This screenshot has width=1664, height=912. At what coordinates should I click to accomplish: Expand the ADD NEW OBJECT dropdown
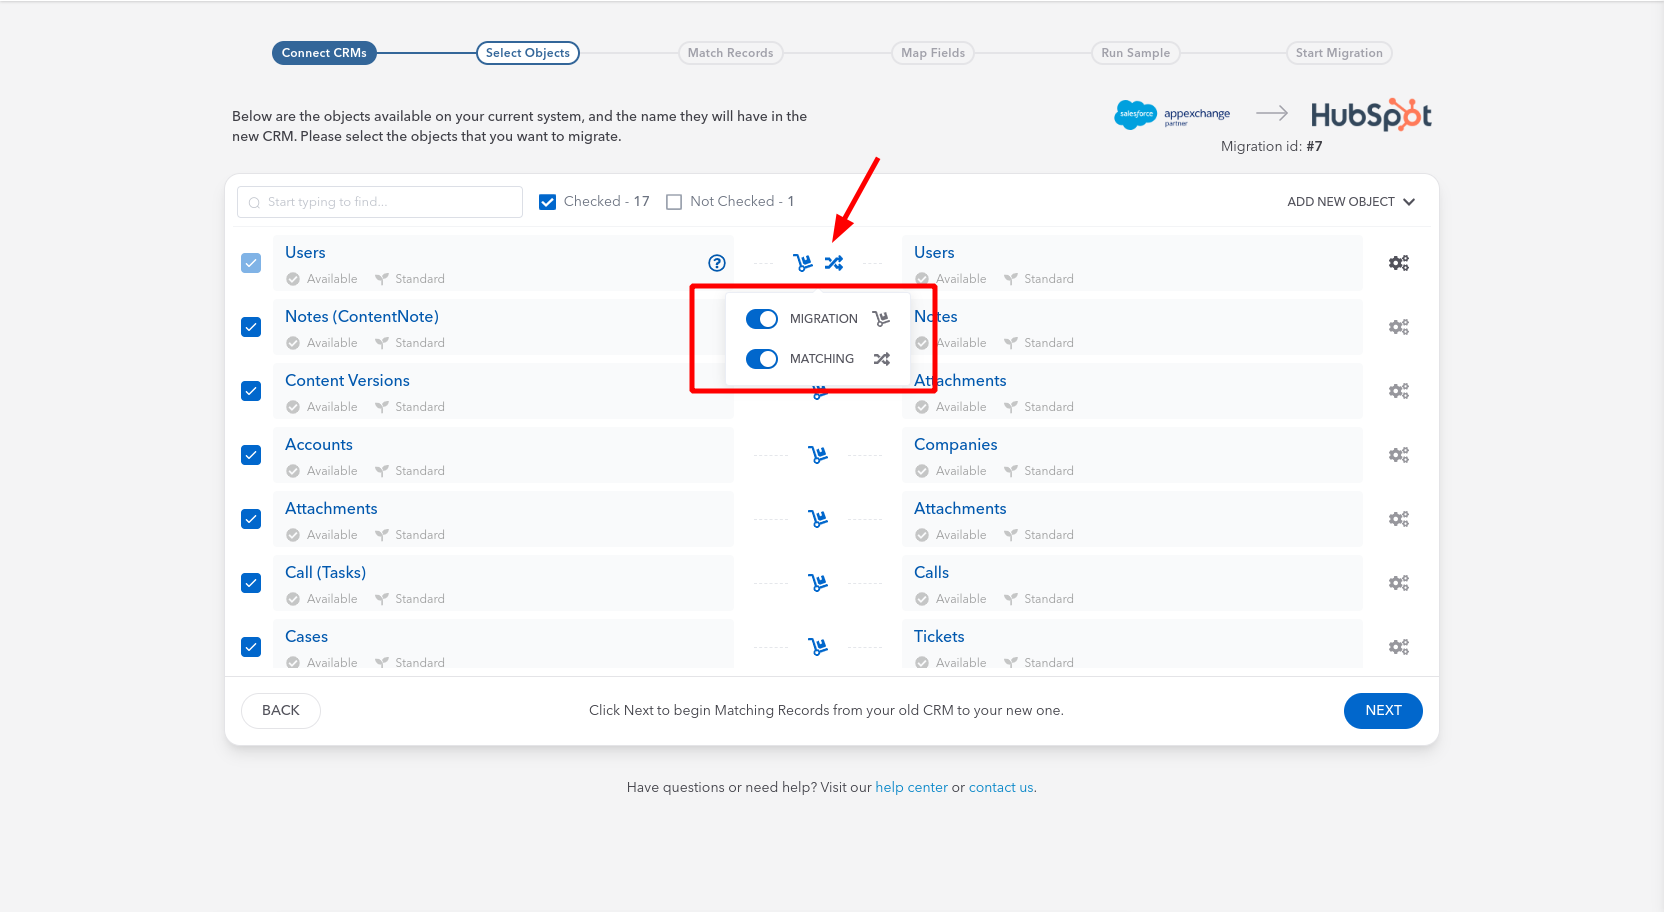point(1351,202)
